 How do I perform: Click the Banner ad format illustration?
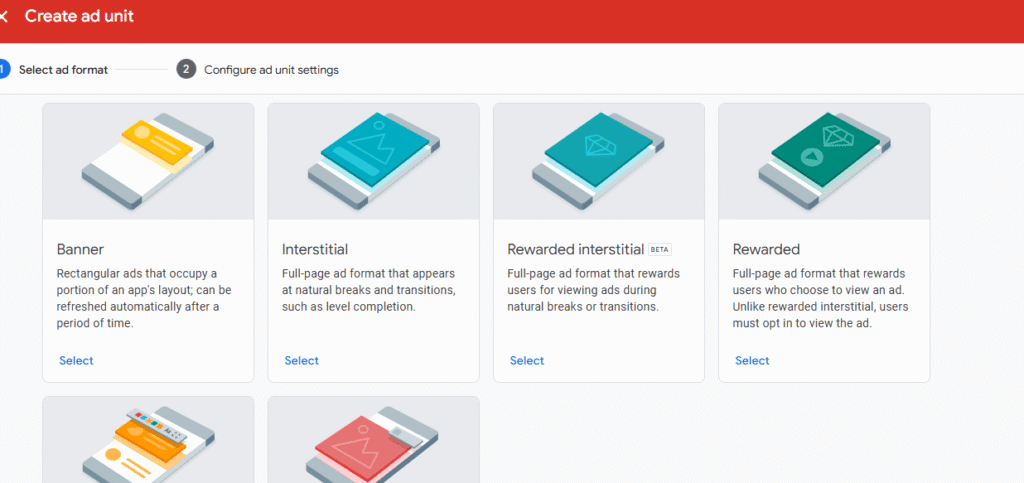coord(148,161)
